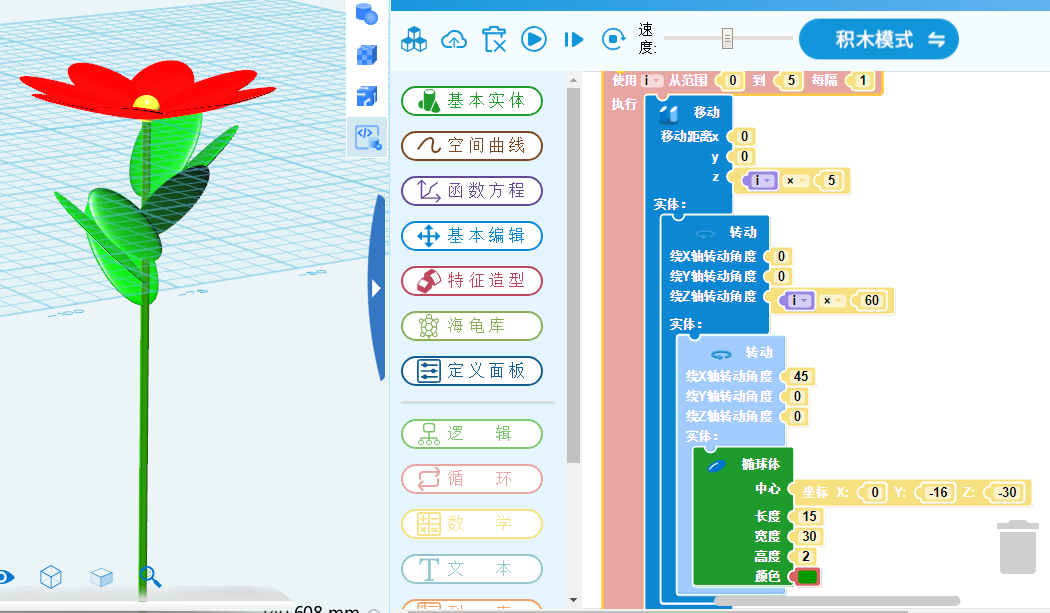1050x613 pixels.
Task: Run the program with play button
Action: pyautogui.click(x=534, y=40)
